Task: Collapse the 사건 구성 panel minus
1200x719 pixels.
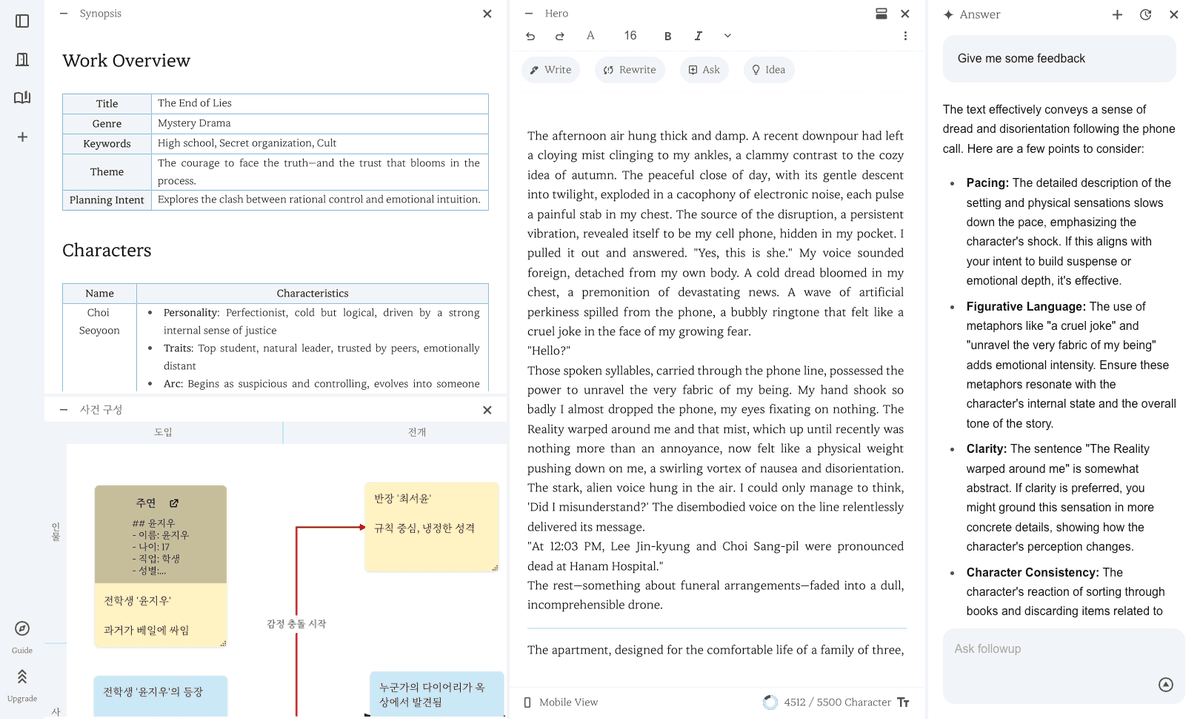Action: (x=64, y=410)
